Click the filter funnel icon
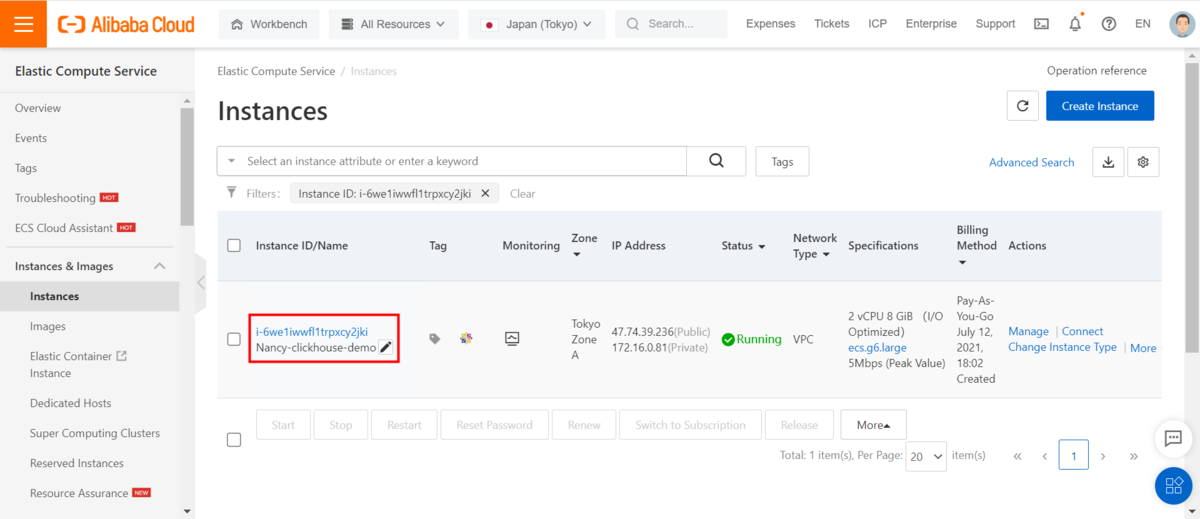Screen dimensions: 1200x519 pos(232,193)
